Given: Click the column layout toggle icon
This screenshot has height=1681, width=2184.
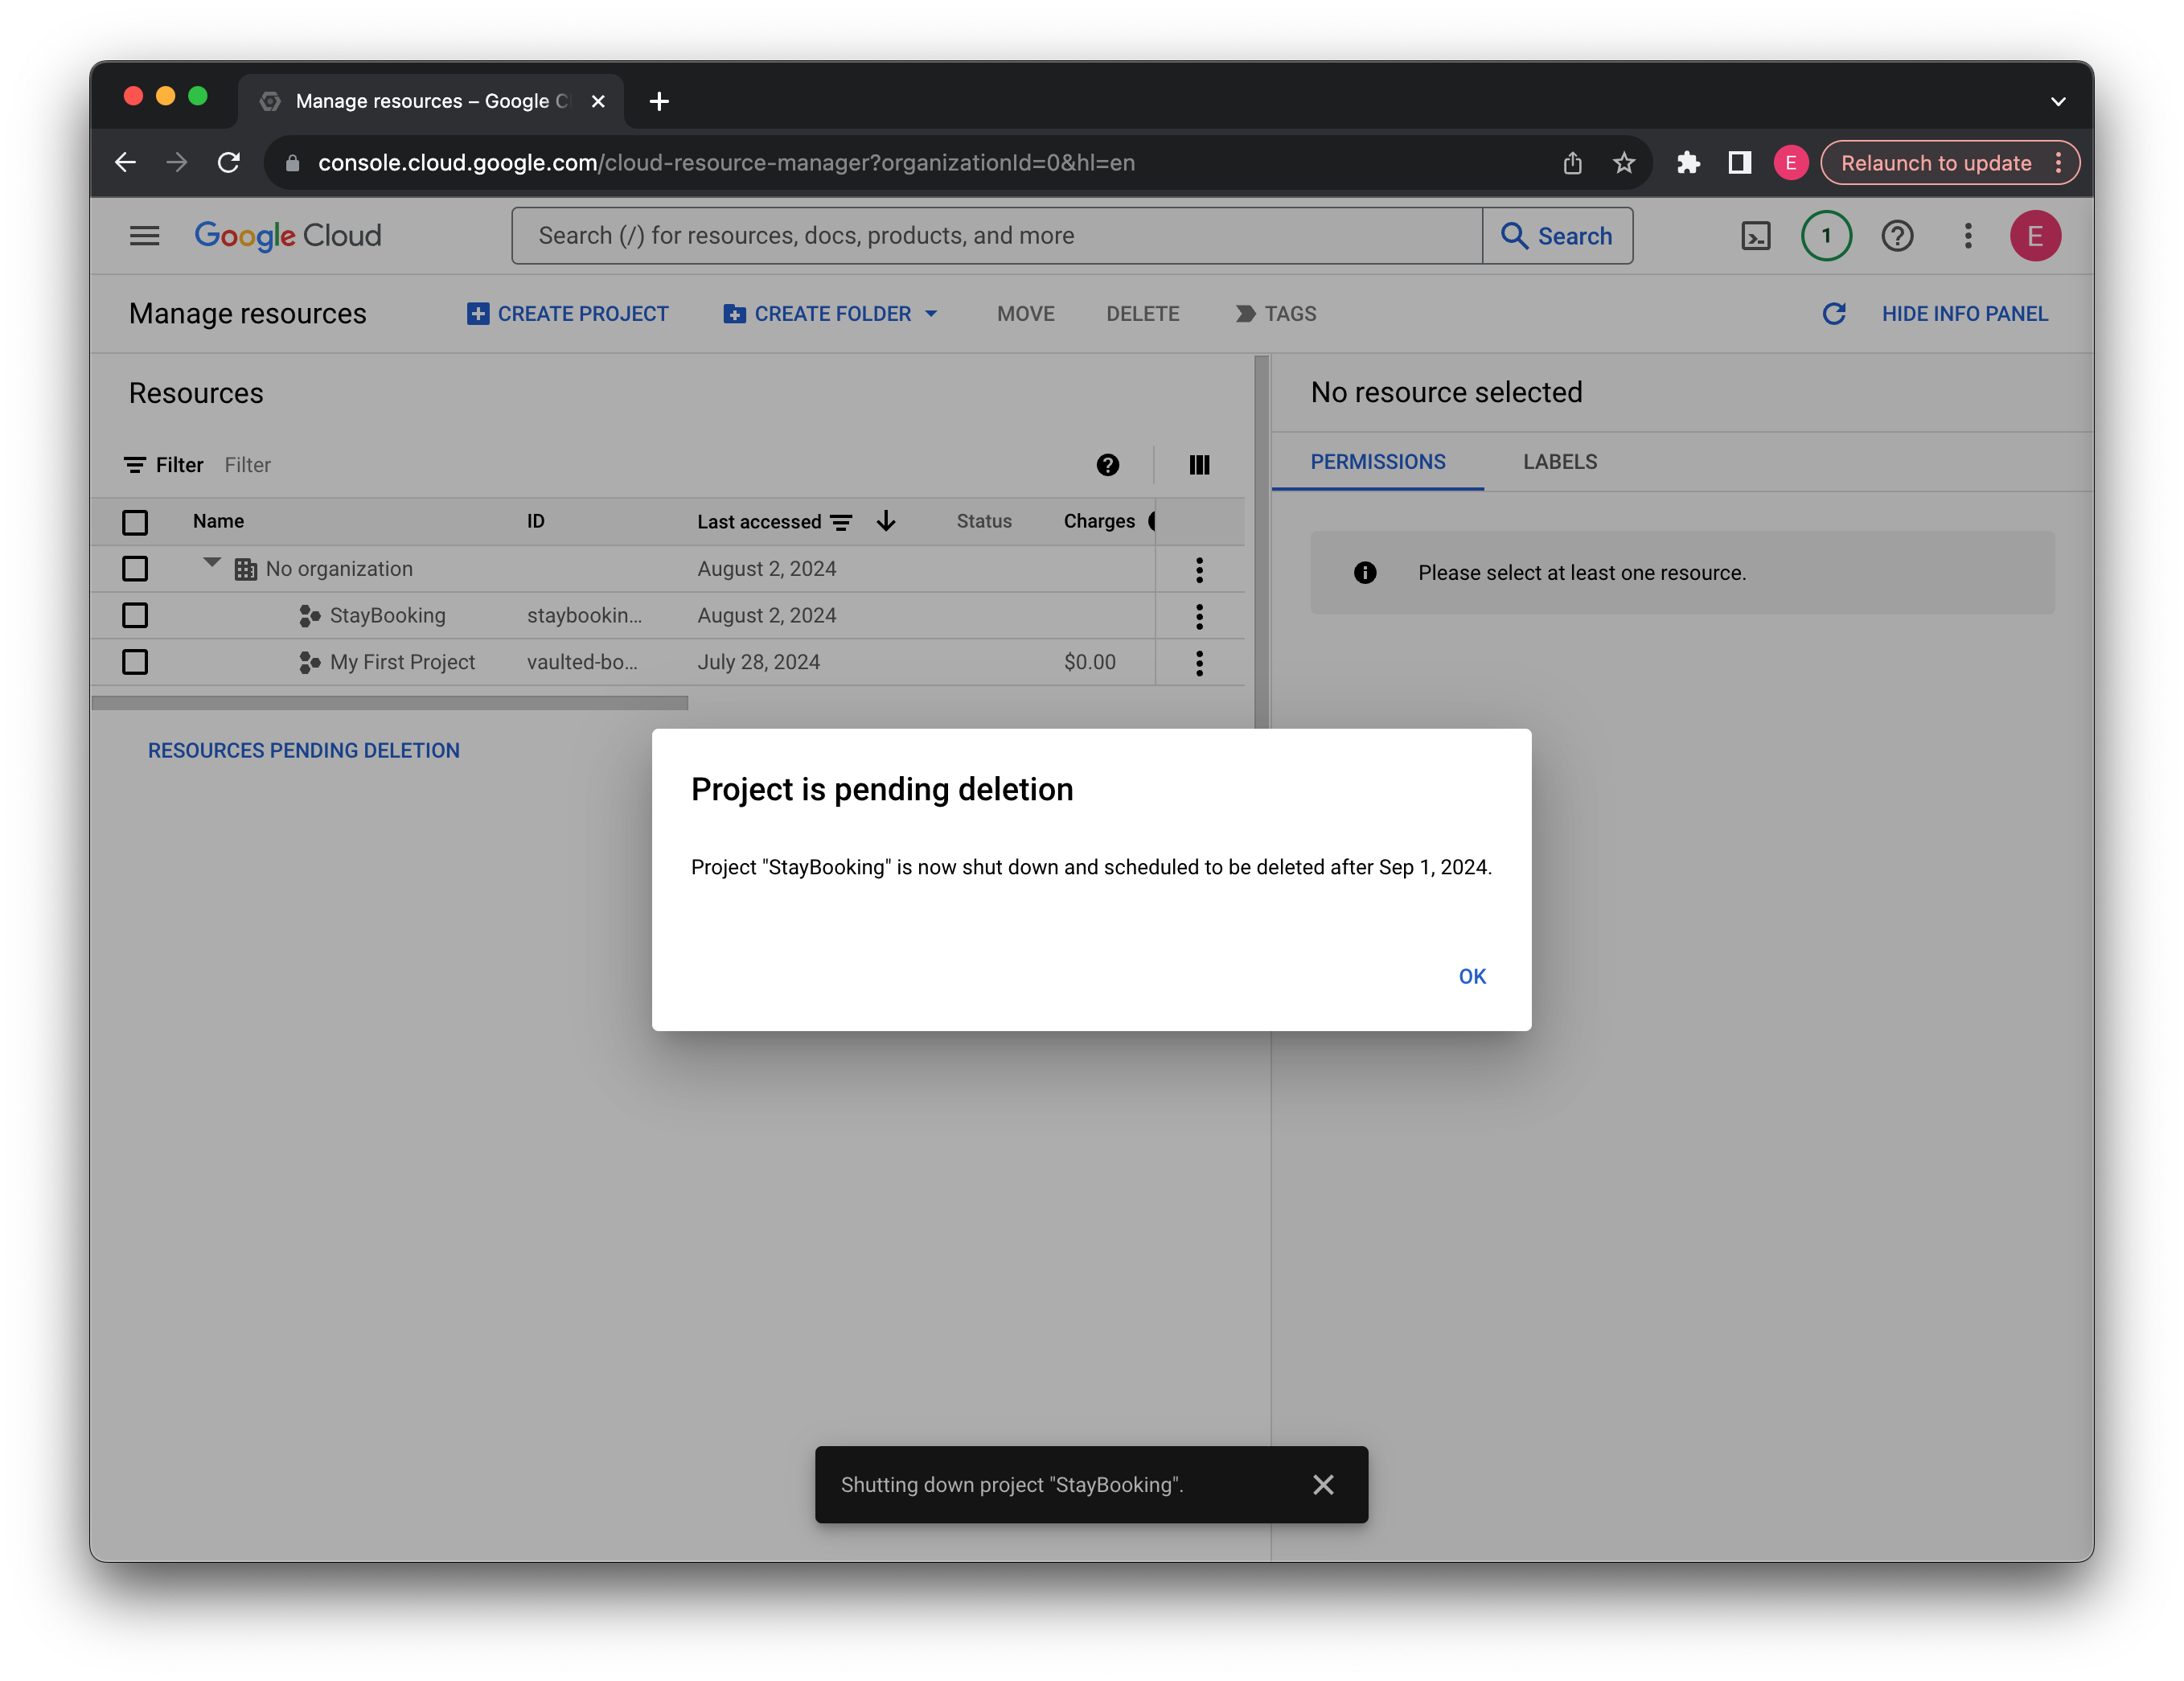Looking at the screenshot, I should click(x=1201, y=462).
